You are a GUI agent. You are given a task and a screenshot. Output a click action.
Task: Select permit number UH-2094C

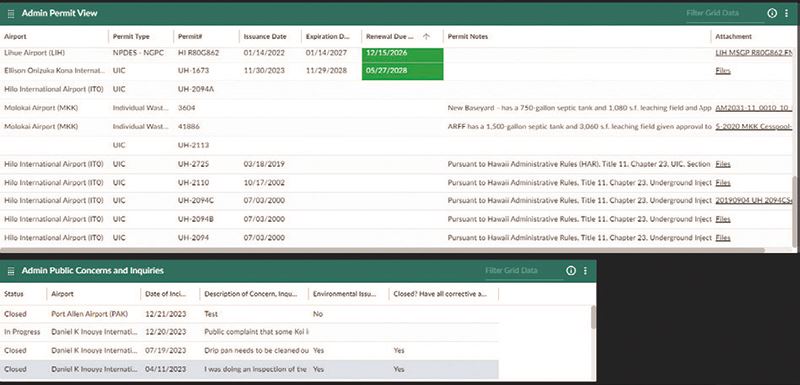196,200
